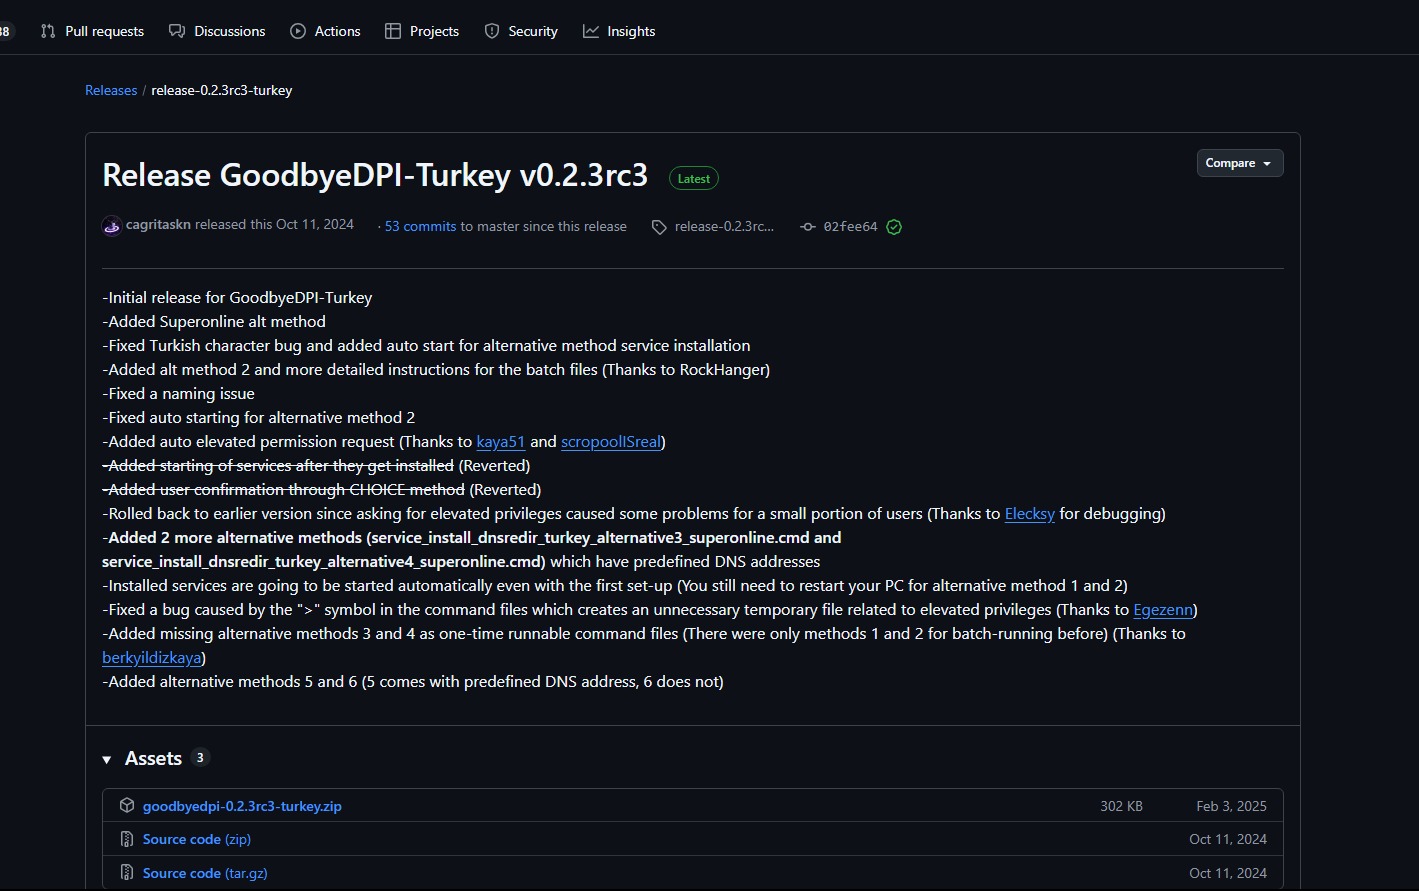The image size is (1419, 891).
Task: Collapse the Assets section triangle
Action: pos(107,760)
